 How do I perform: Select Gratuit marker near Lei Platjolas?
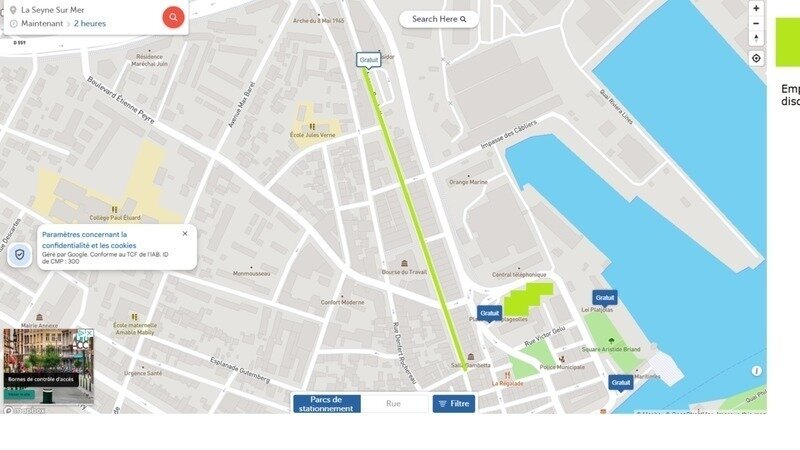pos(605,298)
